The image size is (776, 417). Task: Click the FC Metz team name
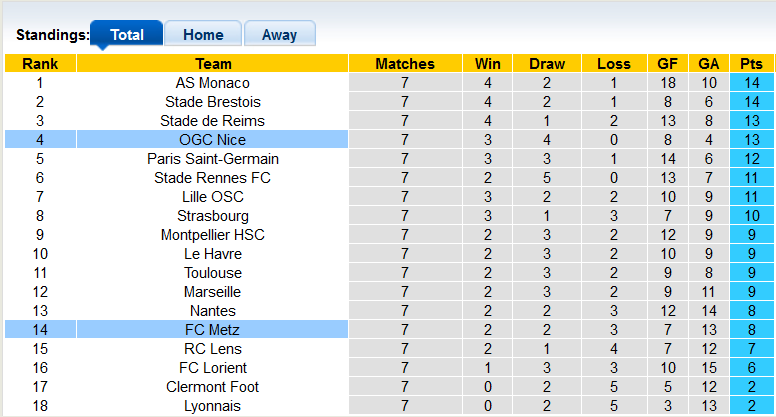click(x=212, y=330)
